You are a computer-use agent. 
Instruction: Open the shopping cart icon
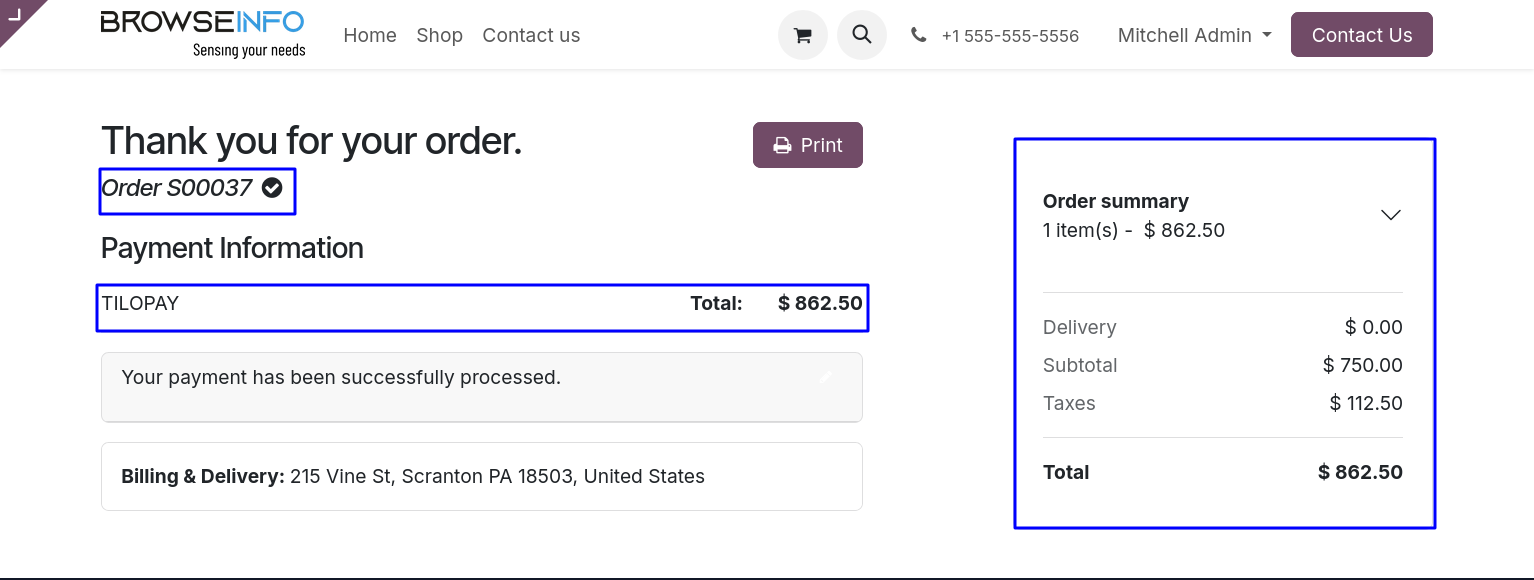802,35
